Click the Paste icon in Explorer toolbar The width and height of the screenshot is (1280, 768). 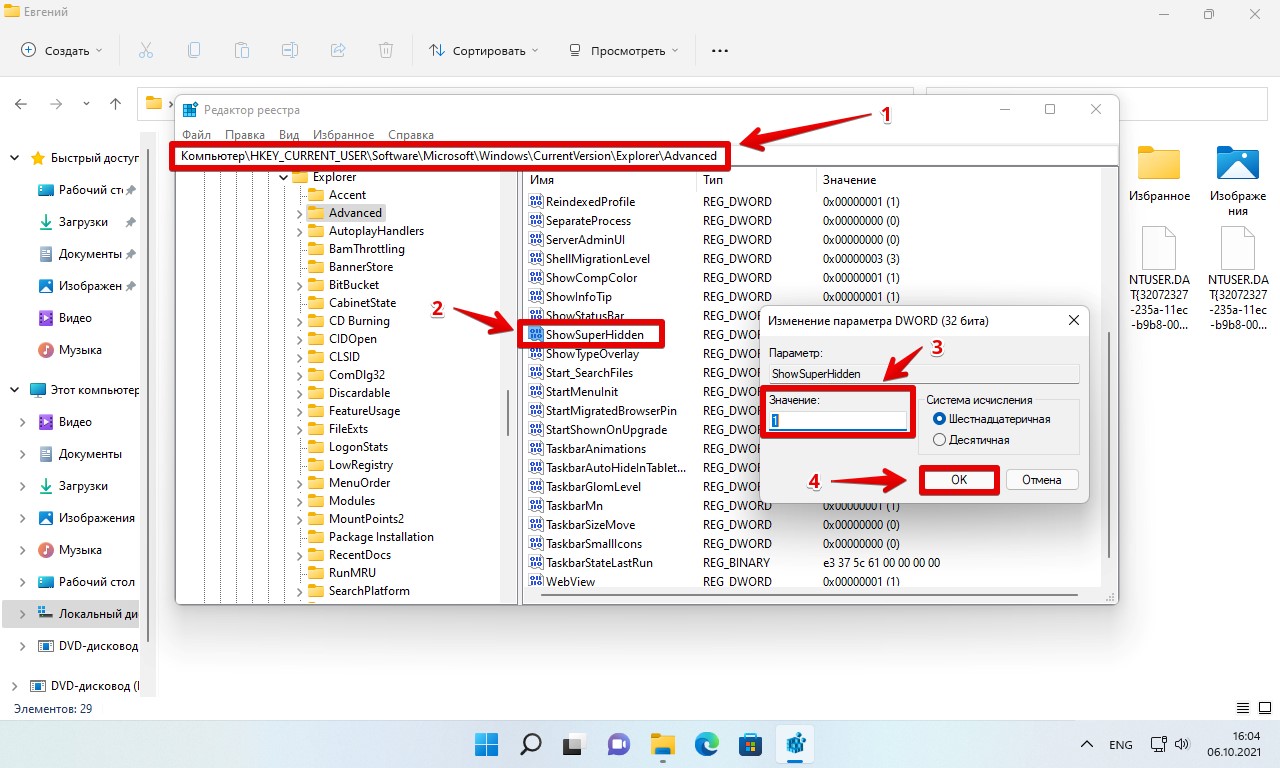tap(242, 50)
